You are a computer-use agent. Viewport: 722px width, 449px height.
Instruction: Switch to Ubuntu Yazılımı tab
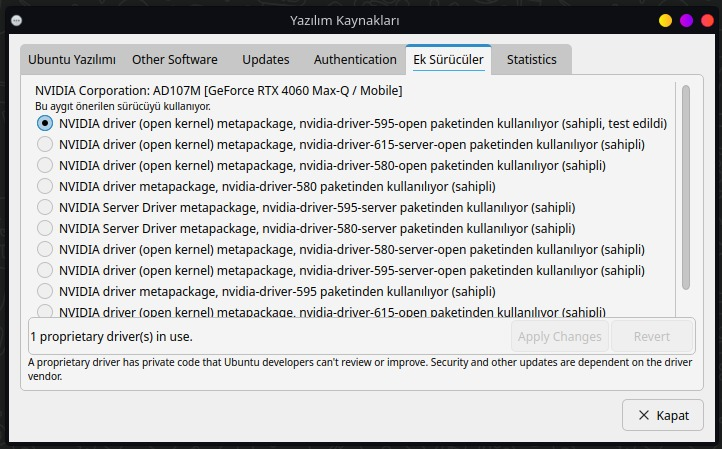click(x=72, y=60)
